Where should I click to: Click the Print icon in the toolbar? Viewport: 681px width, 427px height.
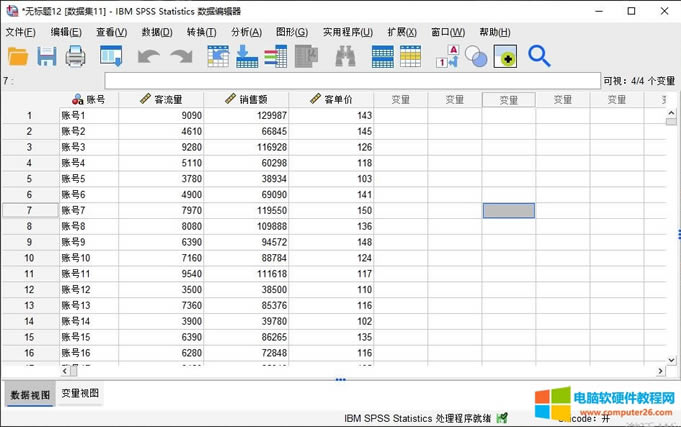coord(76,57)
